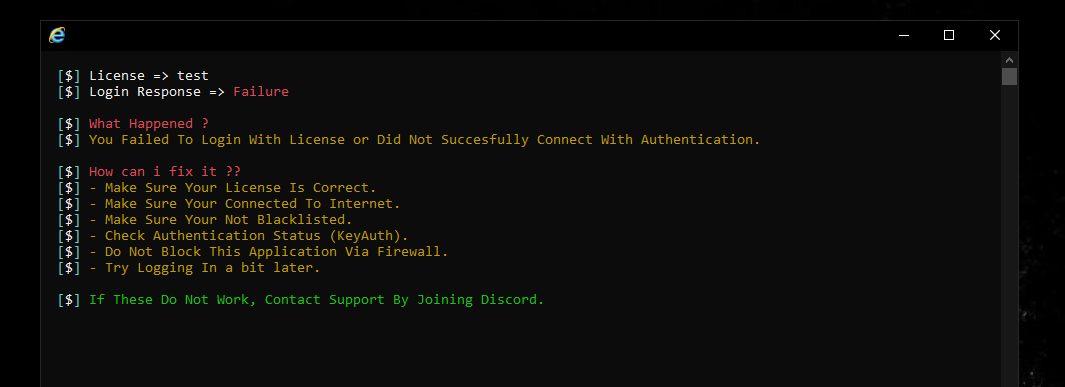Click the scrollbar track below the thumb

1009,236
